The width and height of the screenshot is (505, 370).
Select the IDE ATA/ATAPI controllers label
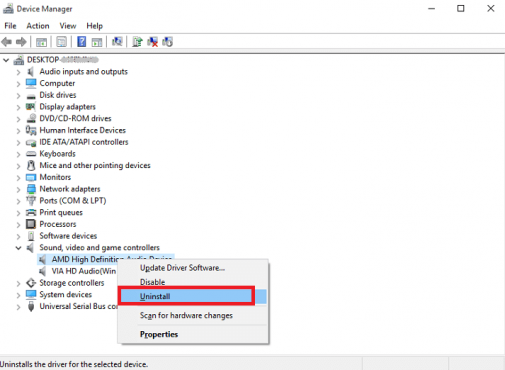coord(84,142)
